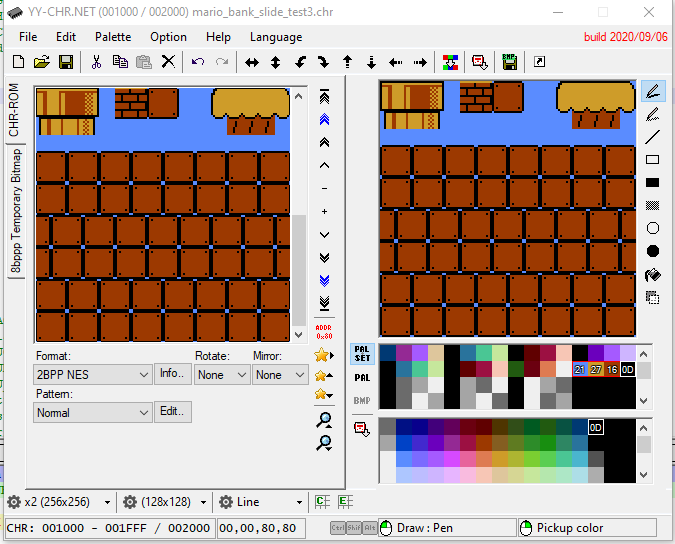Zoom in with the upper magnifier
This screenshot has height=544, width=675.
click(324, 420)
